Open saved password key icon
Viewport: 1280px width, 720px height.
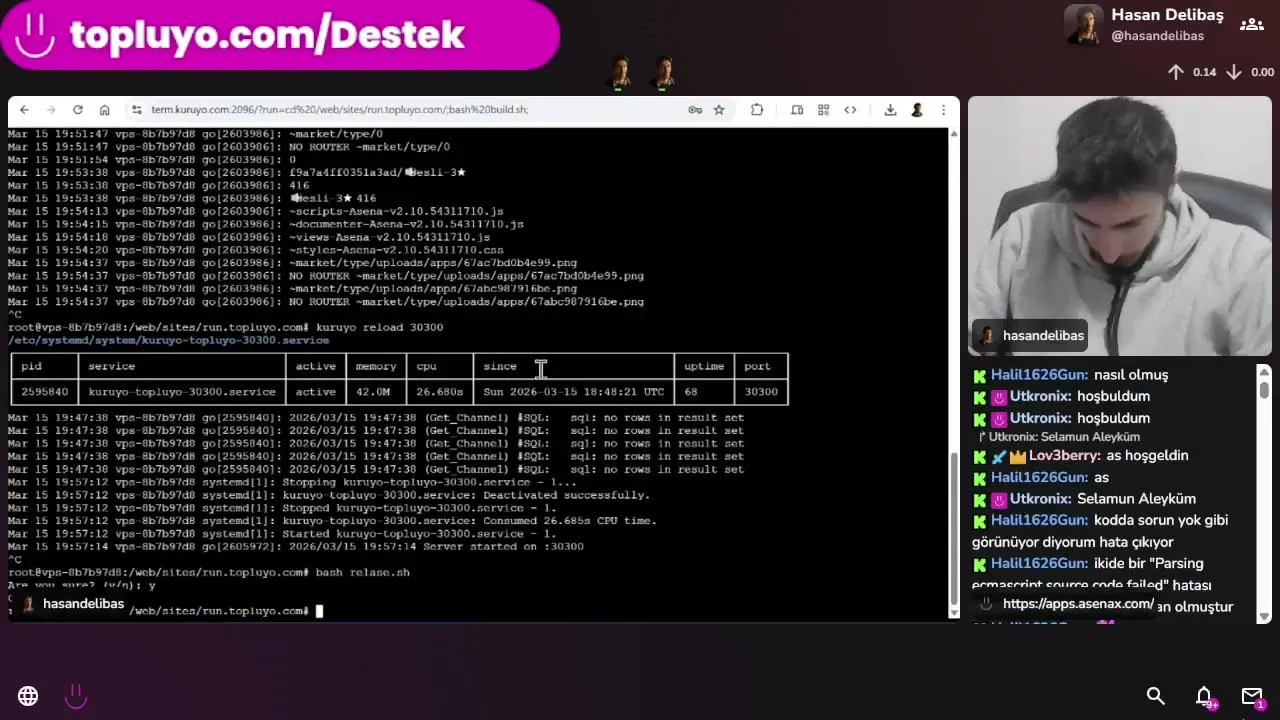(695, 110)
